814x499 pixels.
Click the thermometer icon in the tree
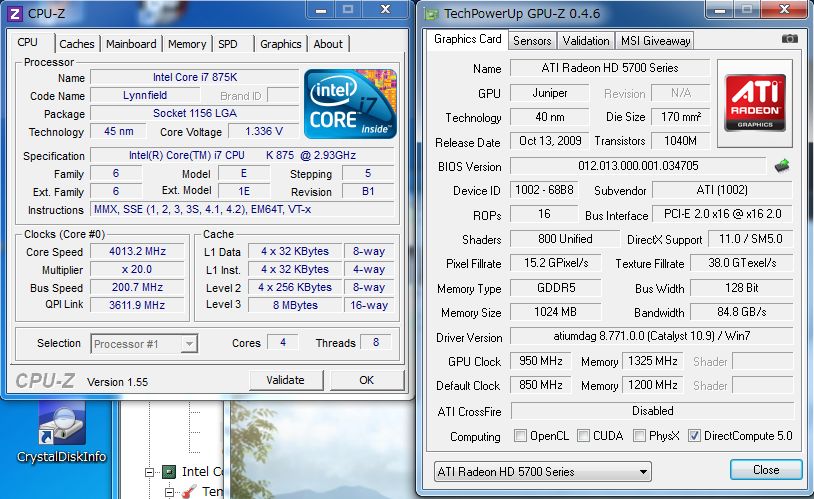189,491
